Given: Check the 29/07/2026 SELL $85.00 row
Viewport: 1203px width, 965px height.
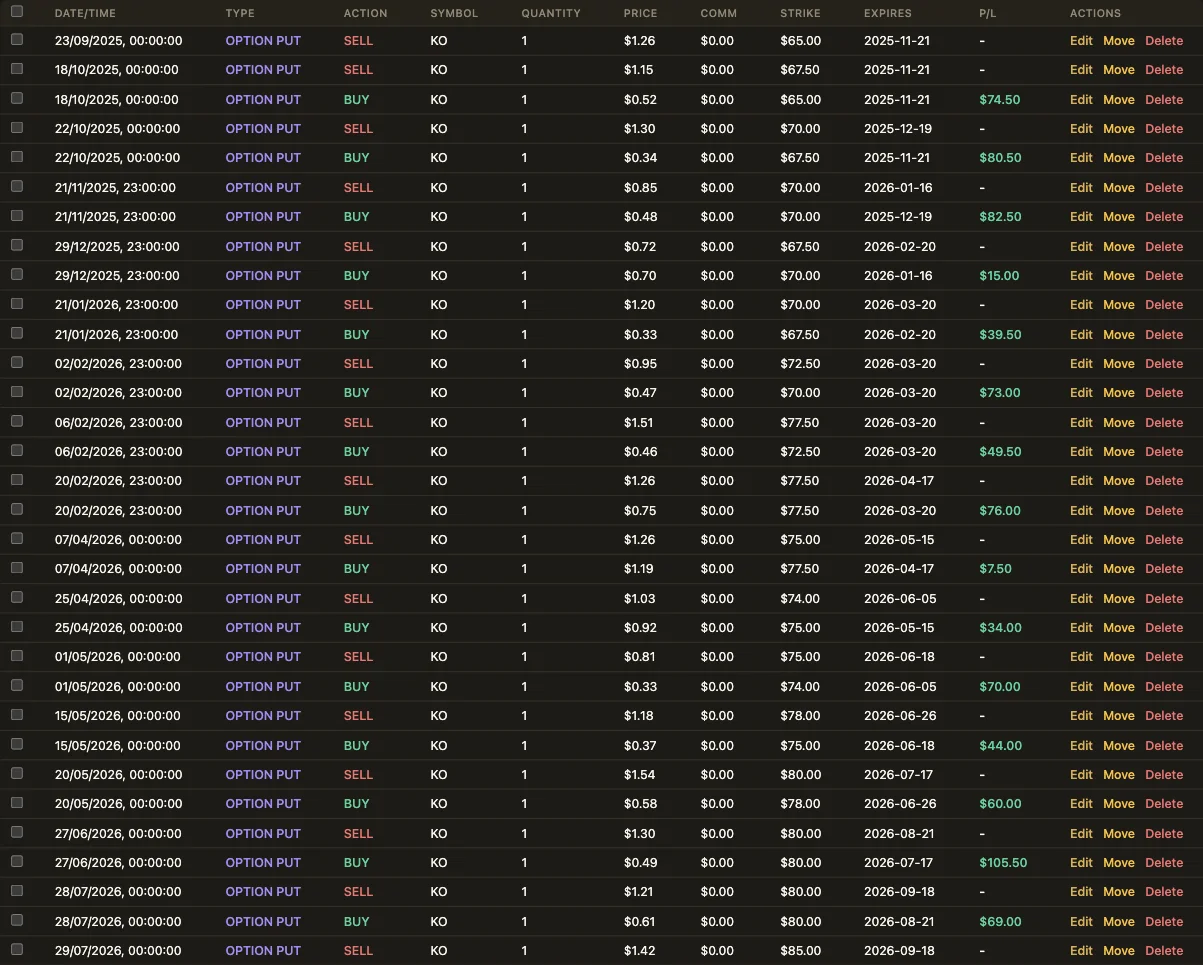Looking at the screenshot, I should pos(17,949).
